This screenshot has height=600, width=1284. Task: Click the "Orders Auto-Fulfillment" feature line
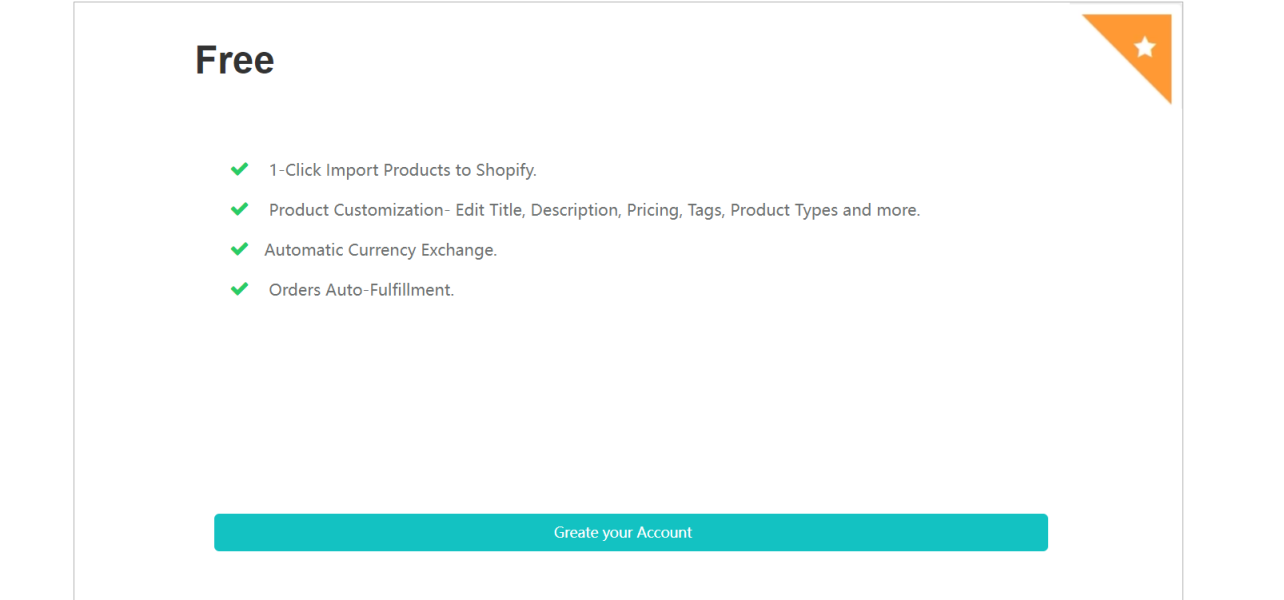(x=361, y=290)
